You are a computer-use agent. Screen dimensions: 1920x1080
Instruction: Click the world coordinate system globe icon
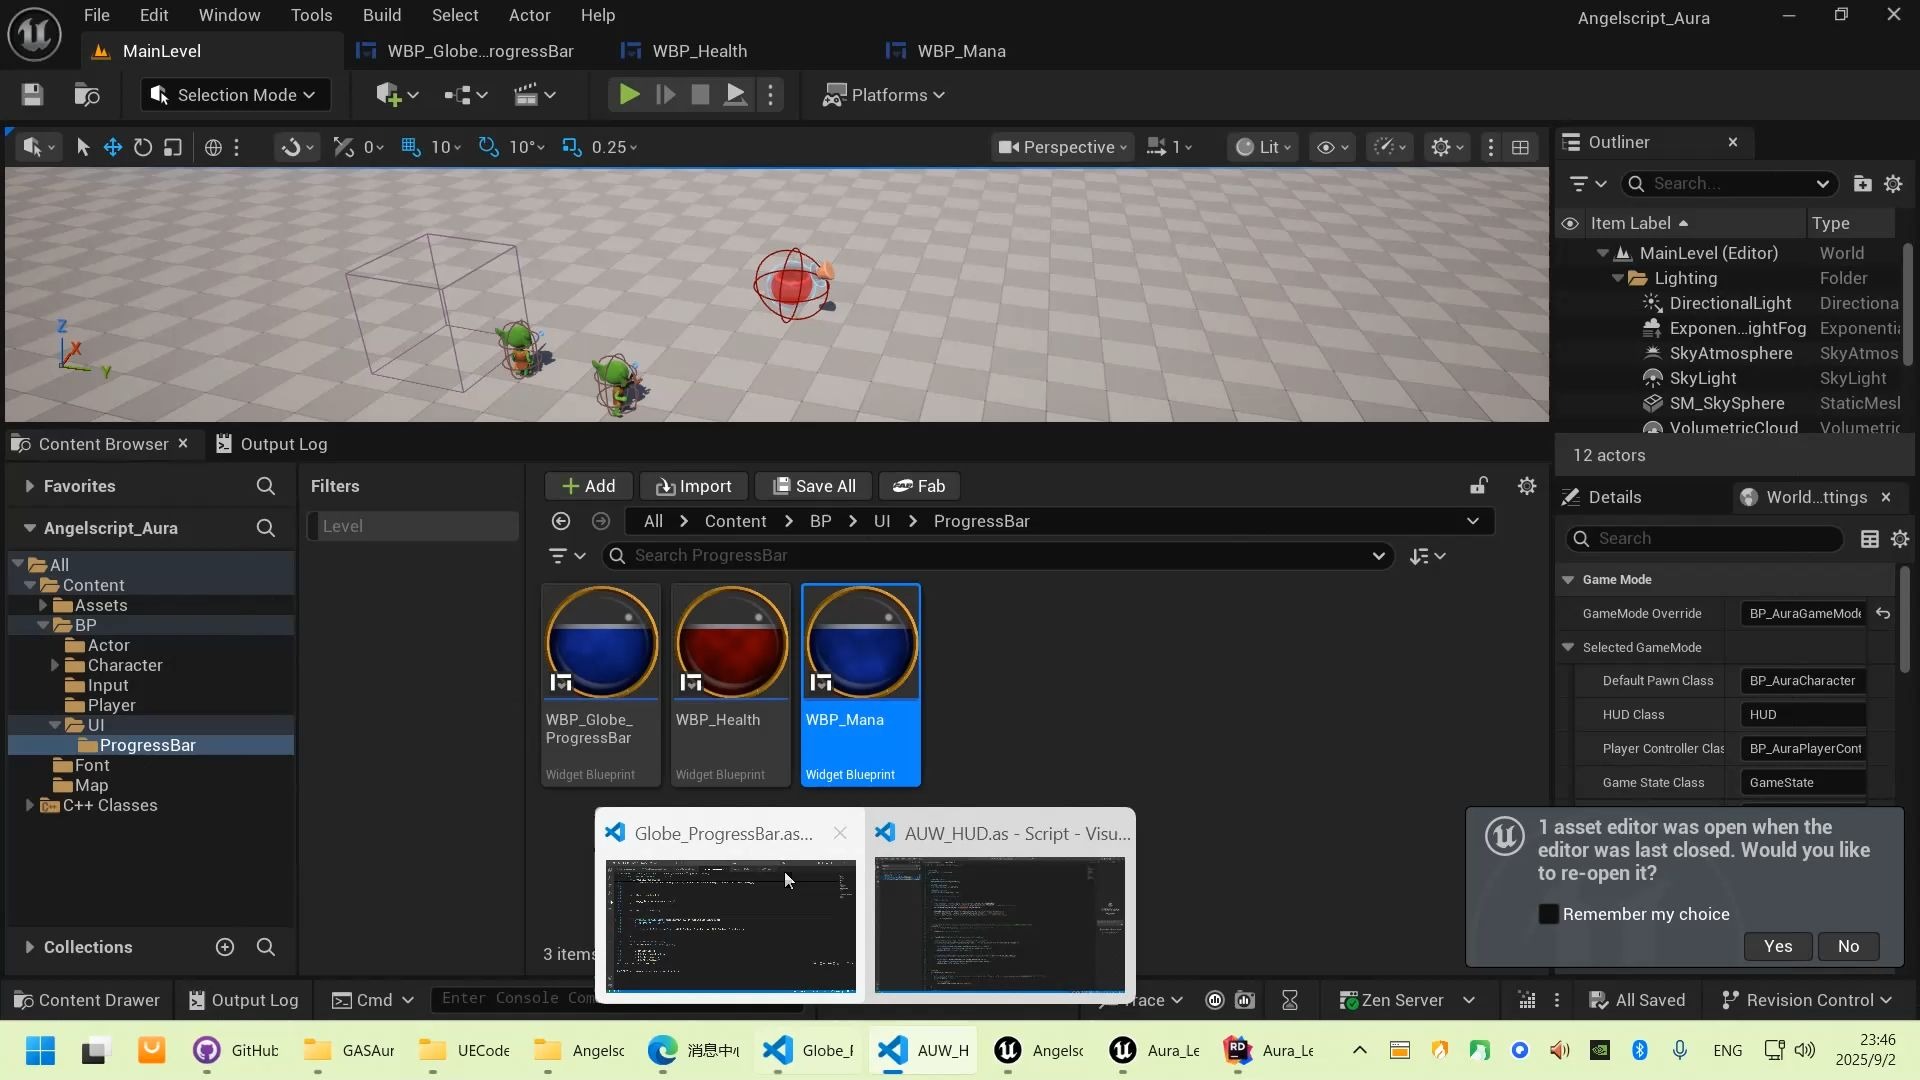tap(213, 147)
